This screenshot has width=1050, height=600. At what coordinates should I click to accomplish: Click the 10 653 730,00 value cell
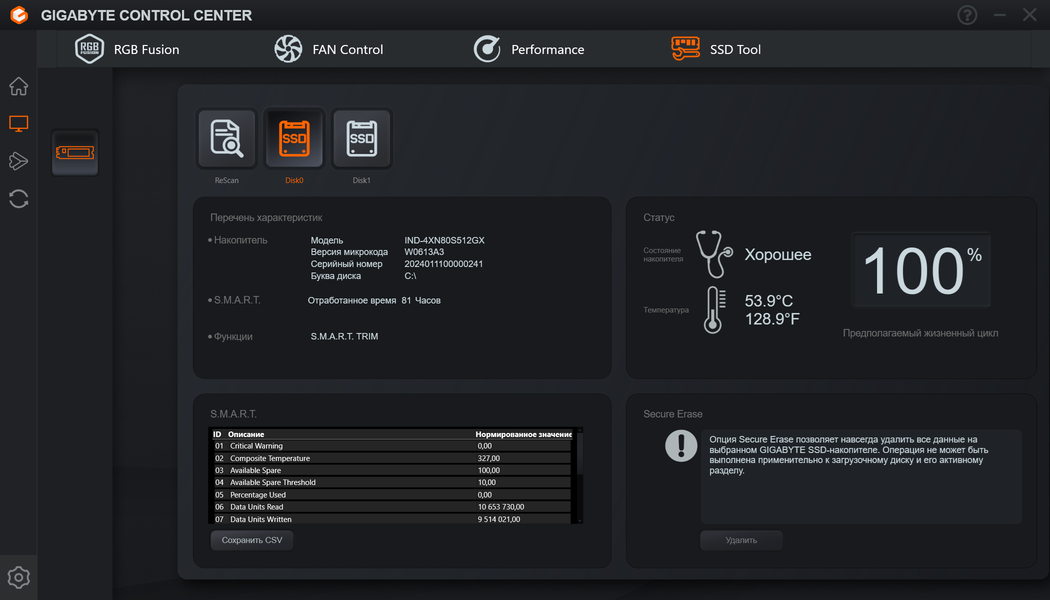tap(501, 507)
